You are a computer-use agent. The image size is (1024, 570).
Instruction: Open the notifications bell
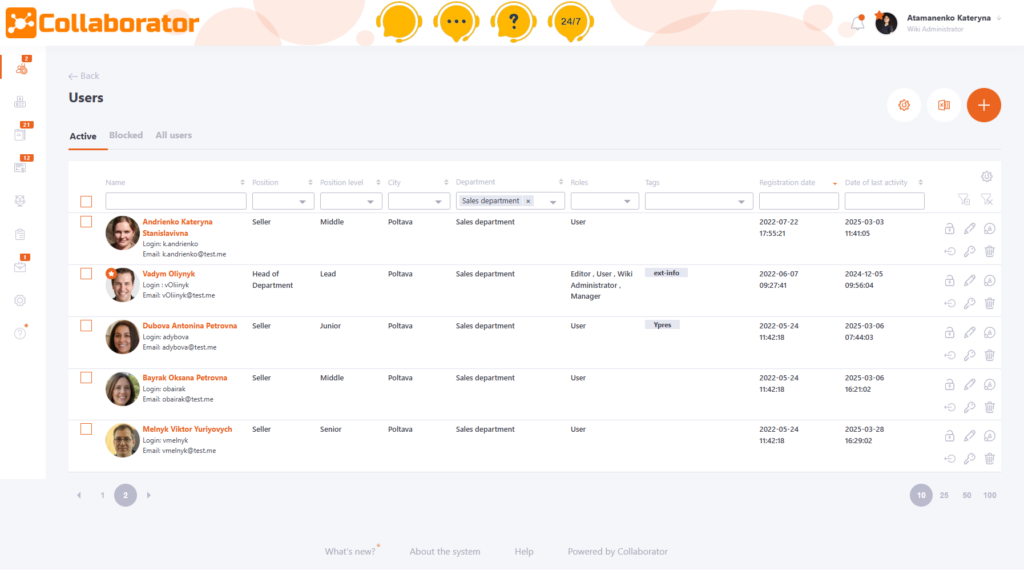pos(857,23)
